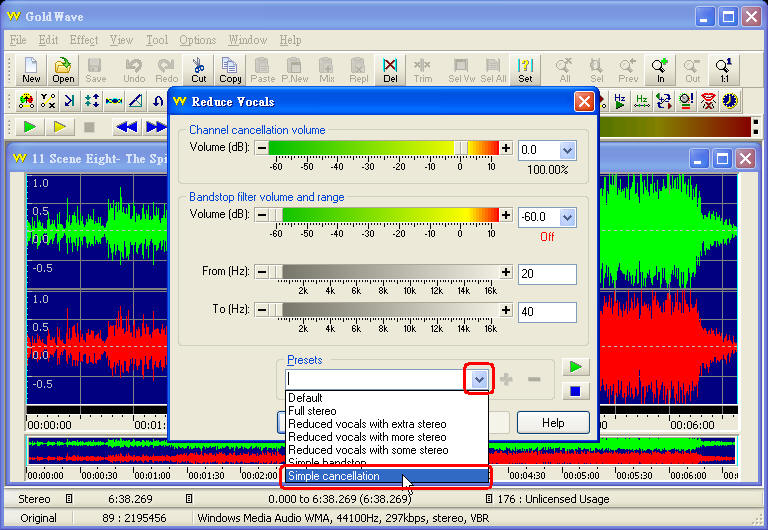768x530 pixels.
Task: Open the bandstop volume -60.0 dropdown
Action: click(x=567, y=216)
